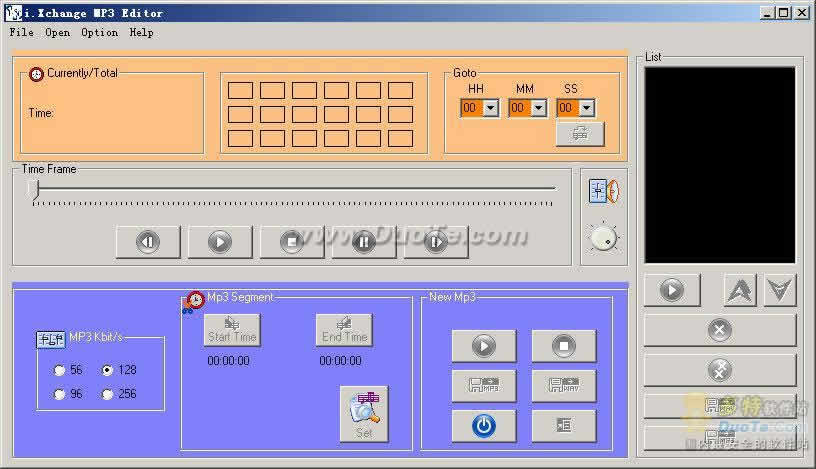Play the selected item below the List
Image resolution: width=816 pixels, height=469 pixels.
point(672,290)
